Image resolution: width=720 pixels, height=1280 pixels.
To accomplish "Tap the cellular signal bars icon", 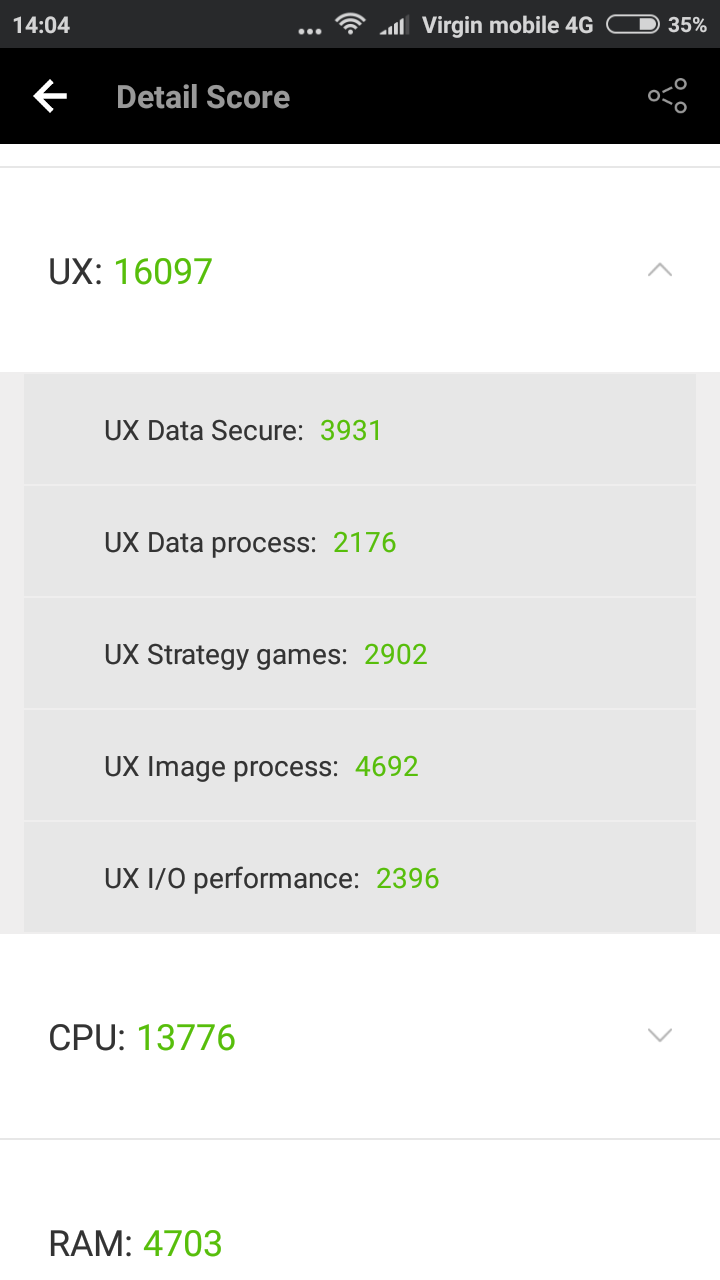I will click(394, 25).
